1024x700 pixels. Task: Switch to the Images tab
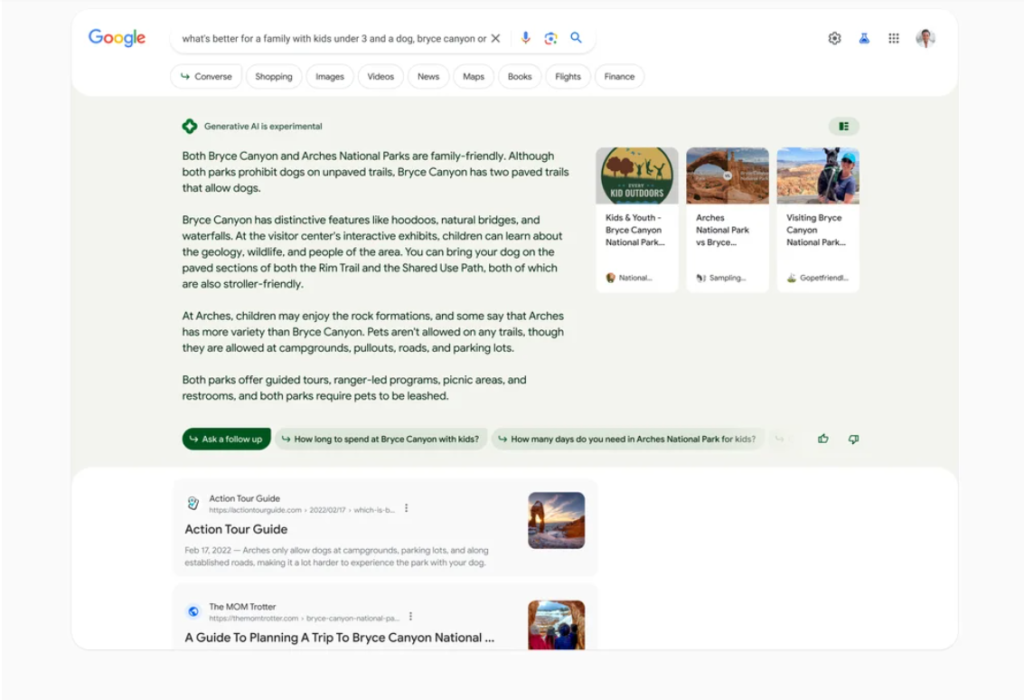(330, 76)
